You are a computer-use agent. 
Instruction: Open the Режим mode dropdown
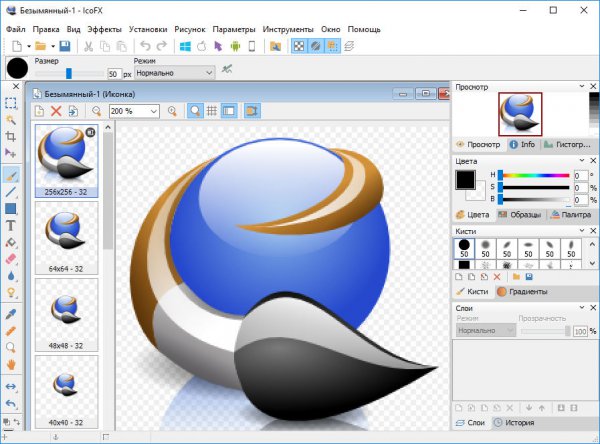[x=174, y=73]
